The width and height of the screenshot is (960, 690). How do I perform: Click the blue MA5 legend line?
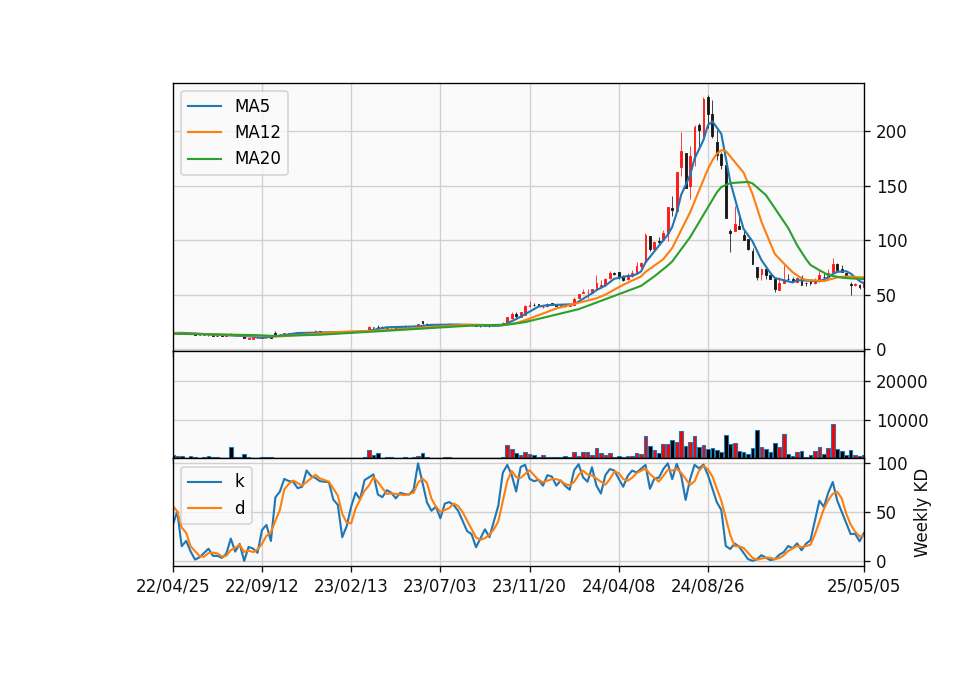coord(204,106)
